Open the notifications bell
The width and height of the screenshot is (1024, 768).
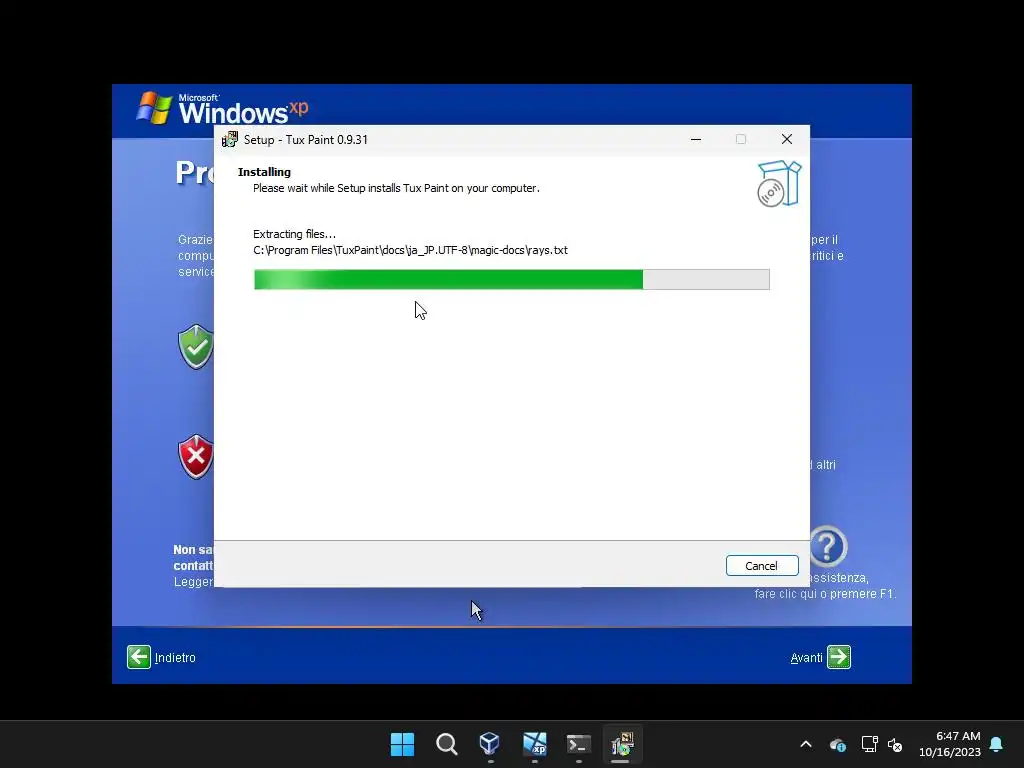[x=997, y=744]
